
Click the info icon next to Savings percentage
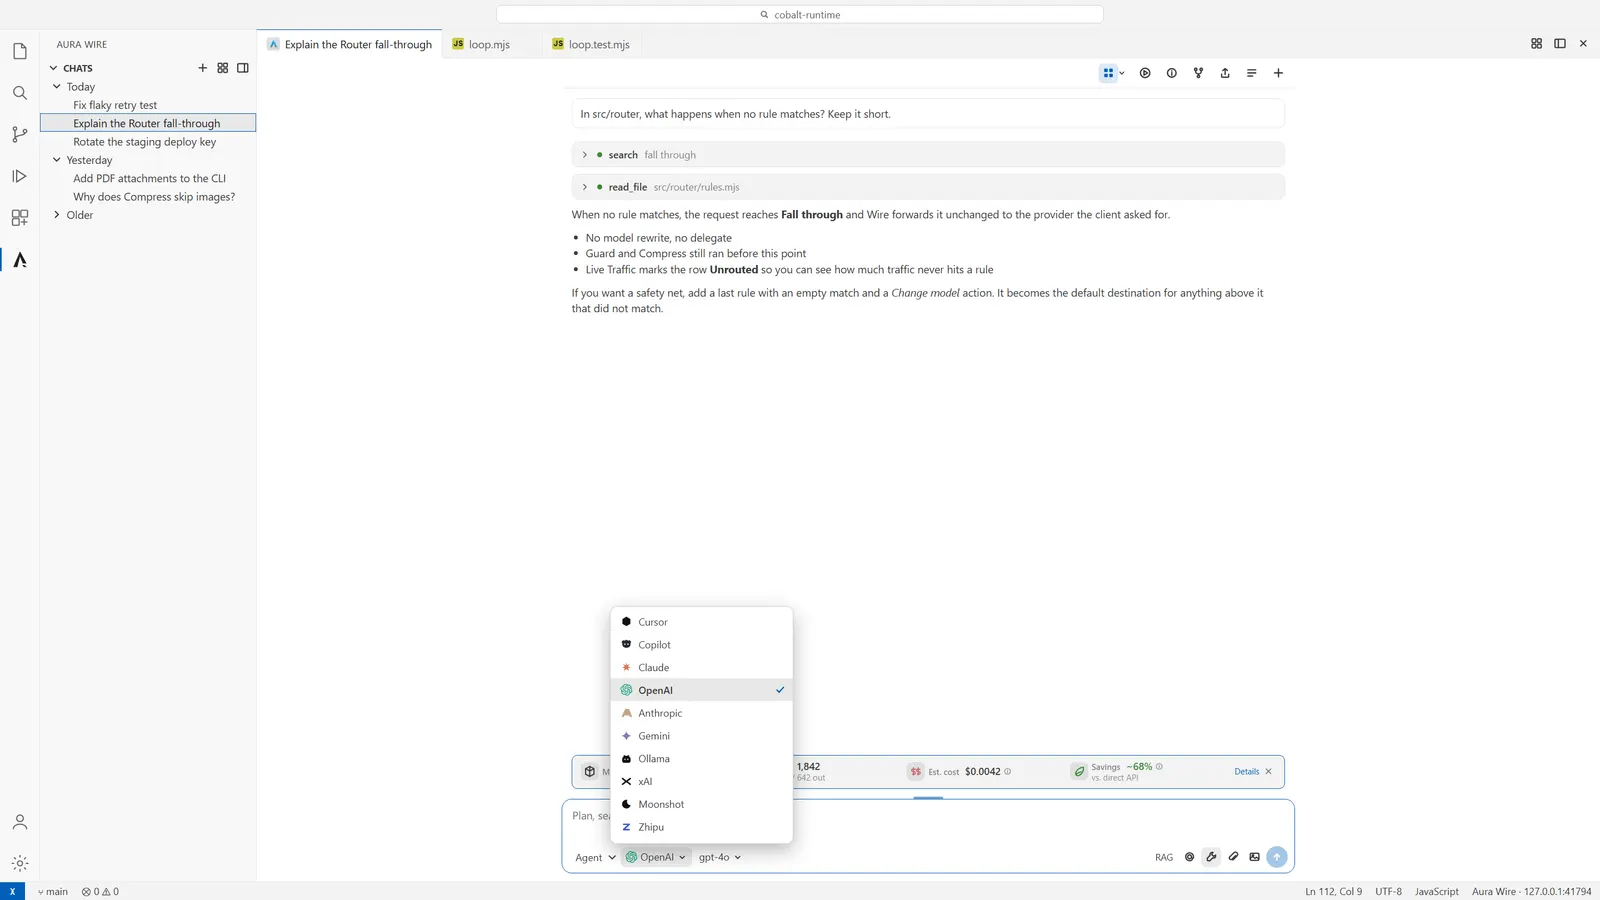tap(1159, 767)
